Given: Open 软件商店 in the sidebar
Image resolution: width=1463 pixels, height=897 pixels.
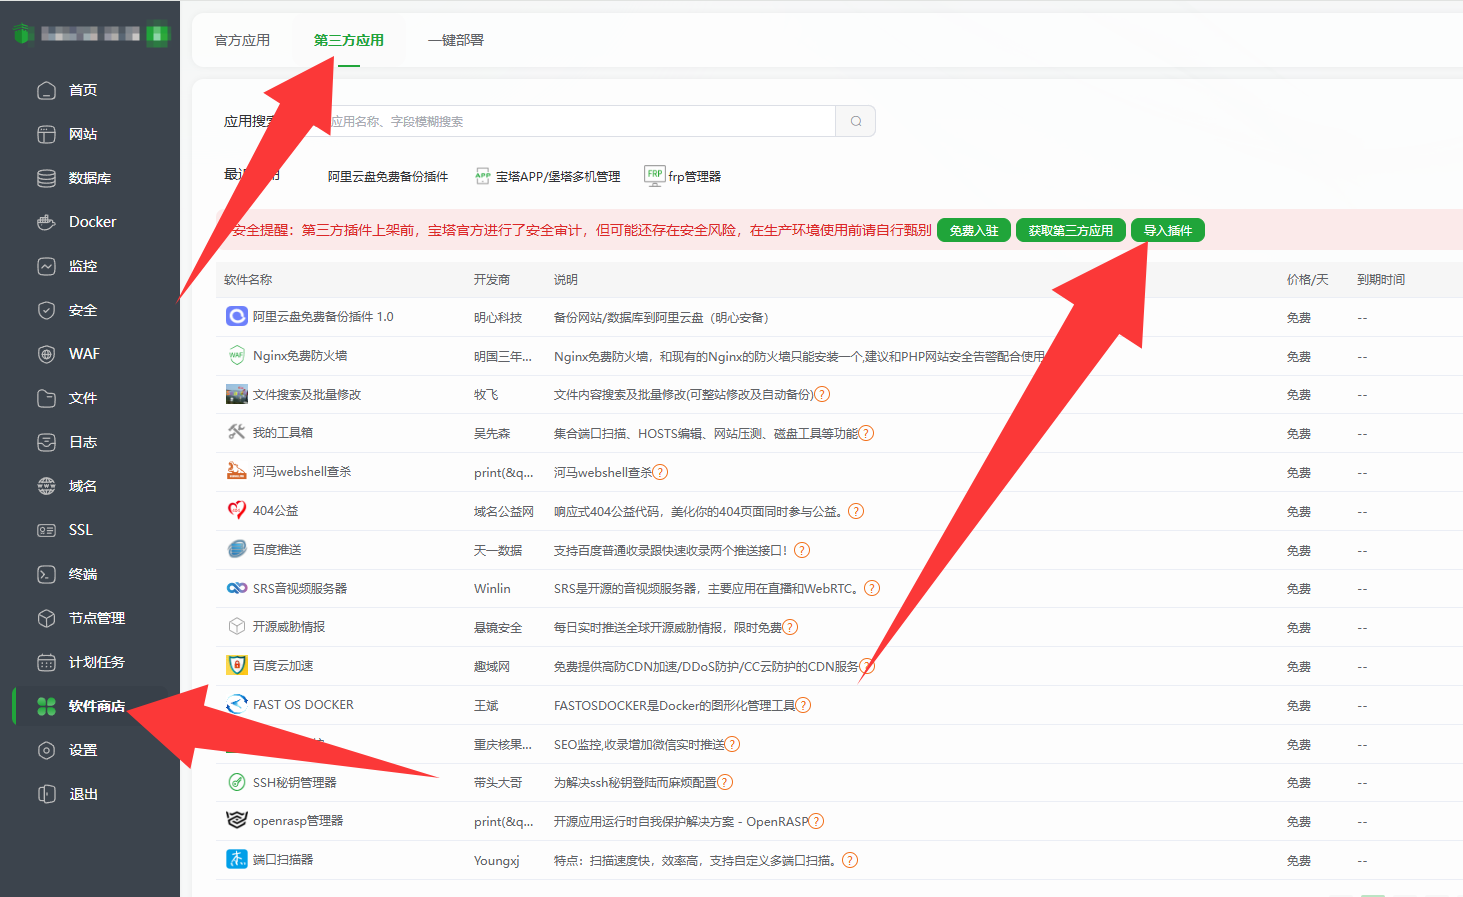Looking at the screenshot, I should (x=96, y=706).
